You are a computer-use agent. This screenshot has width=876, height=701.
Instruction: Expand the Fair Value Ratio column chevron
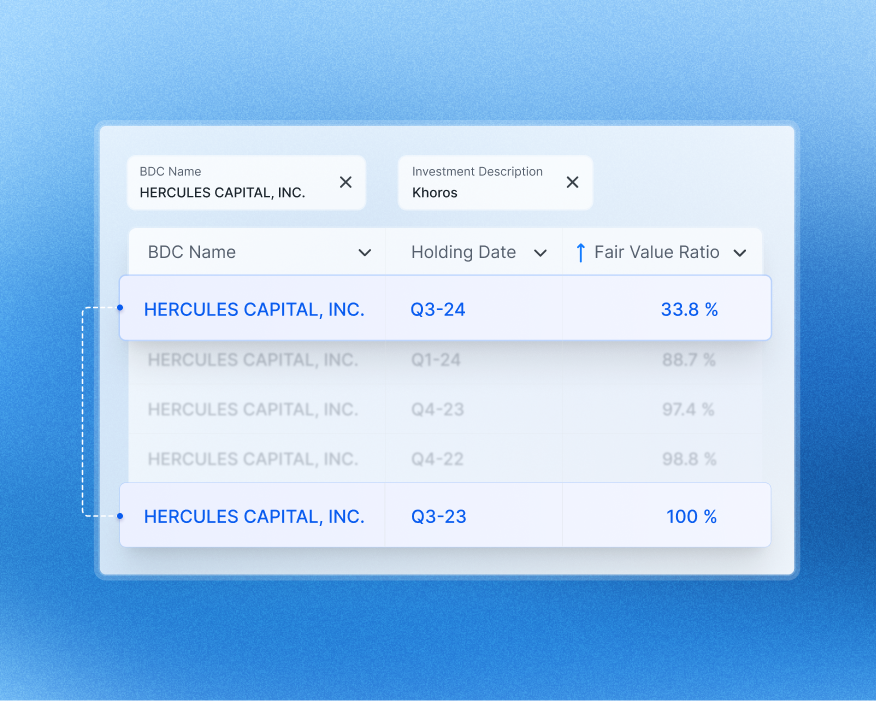[x=740, y=252]
